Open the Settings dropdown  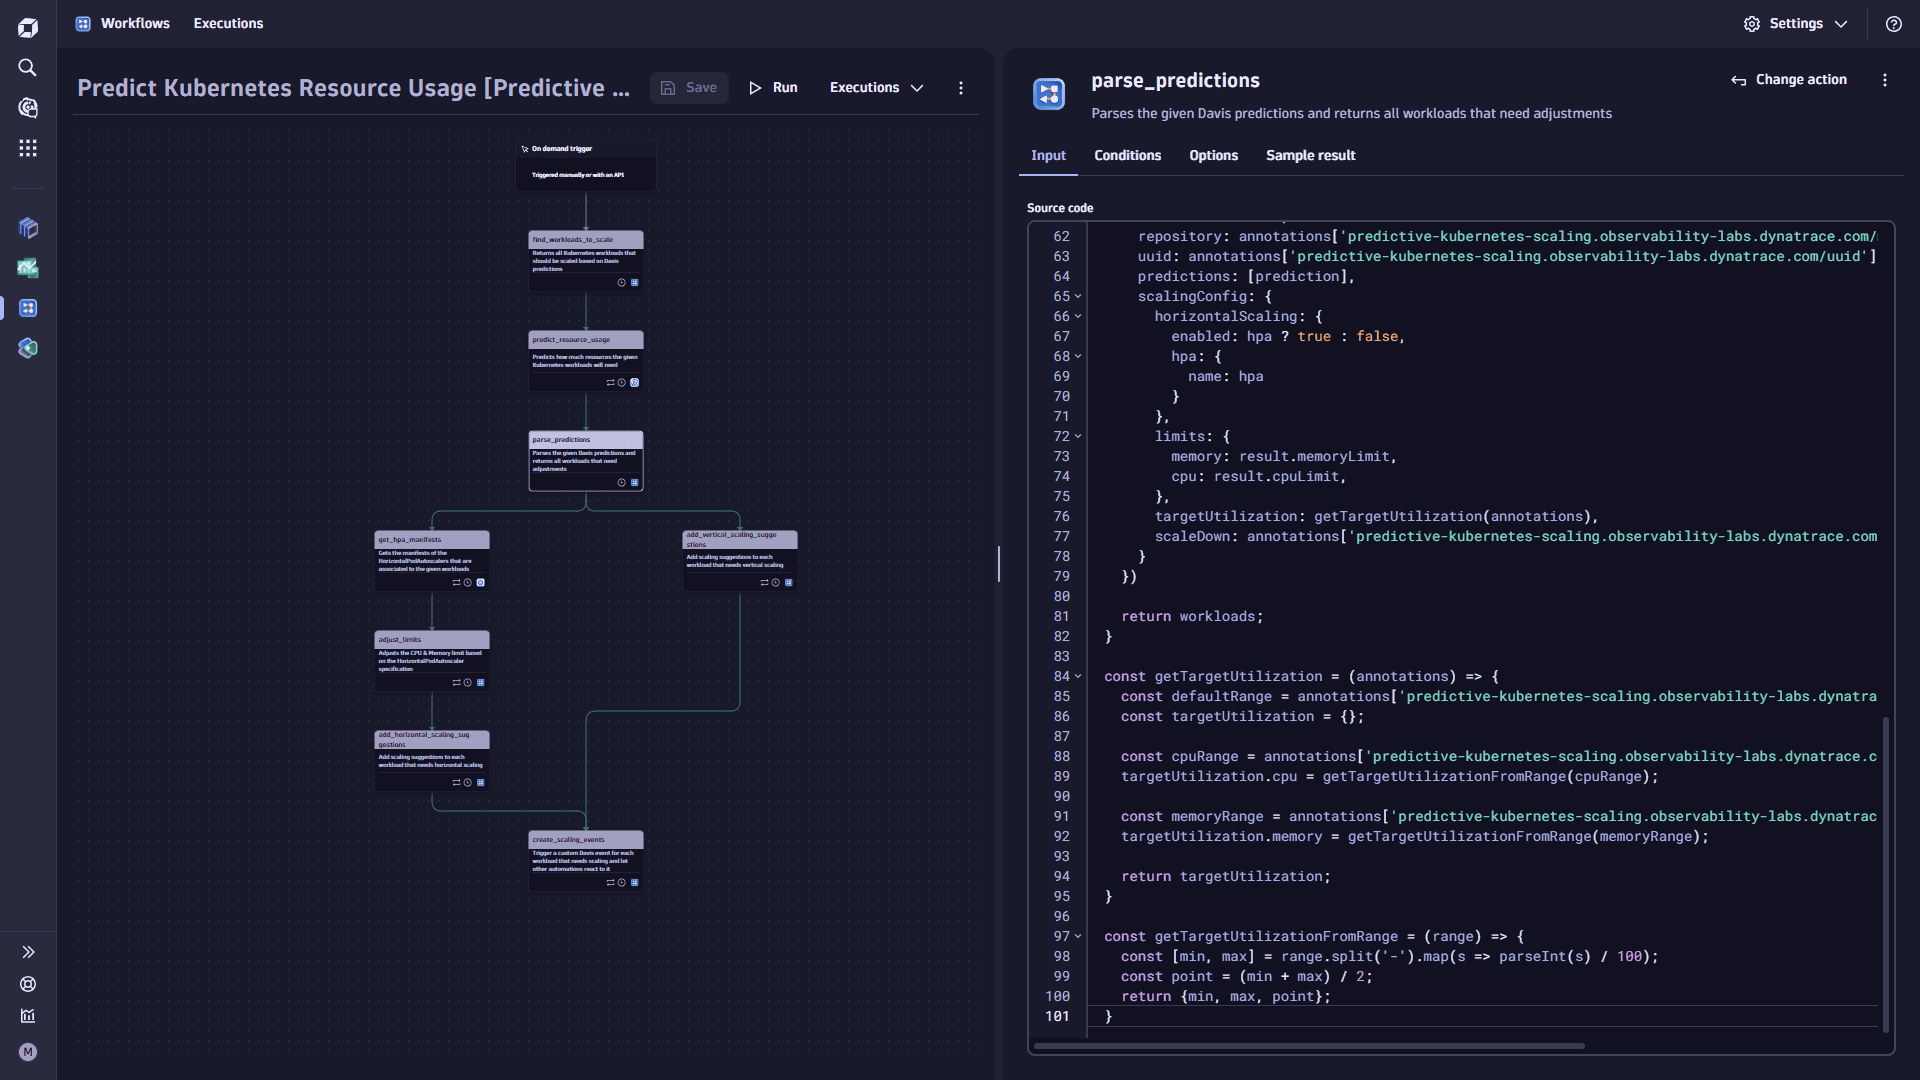(1796, 24)
